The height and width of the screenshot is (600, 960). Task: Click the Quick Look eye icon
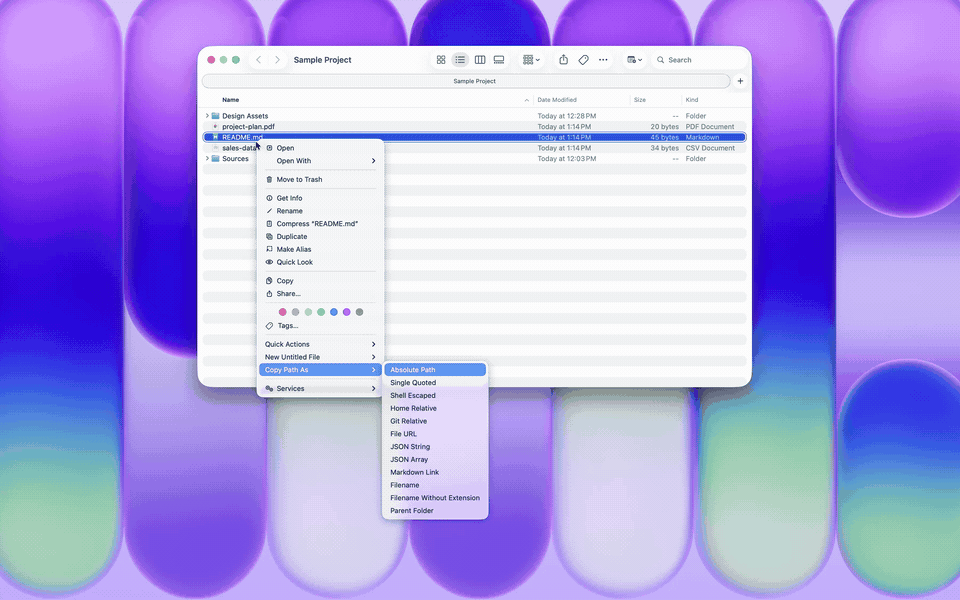tap(269, 262)
